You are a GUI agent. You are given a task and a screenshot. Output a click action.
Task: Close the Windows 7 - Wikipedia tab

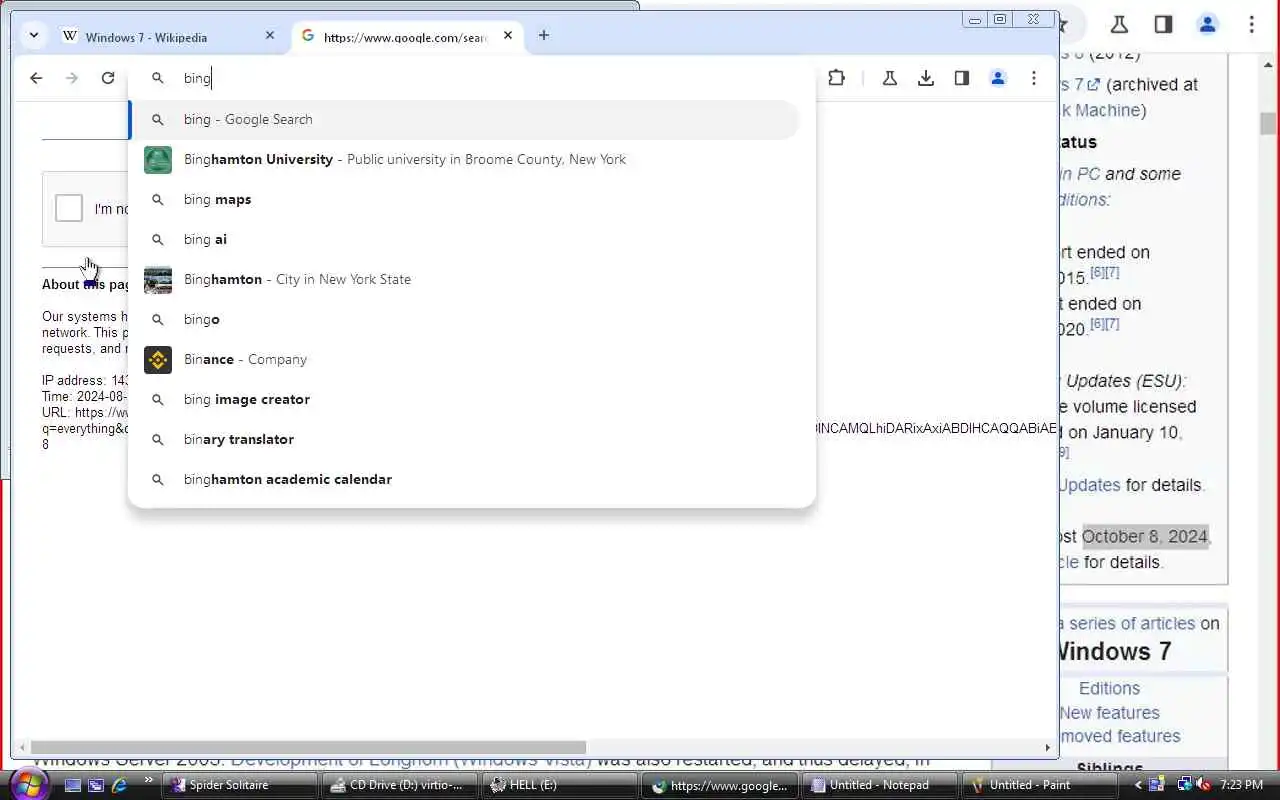coord(269,35)
